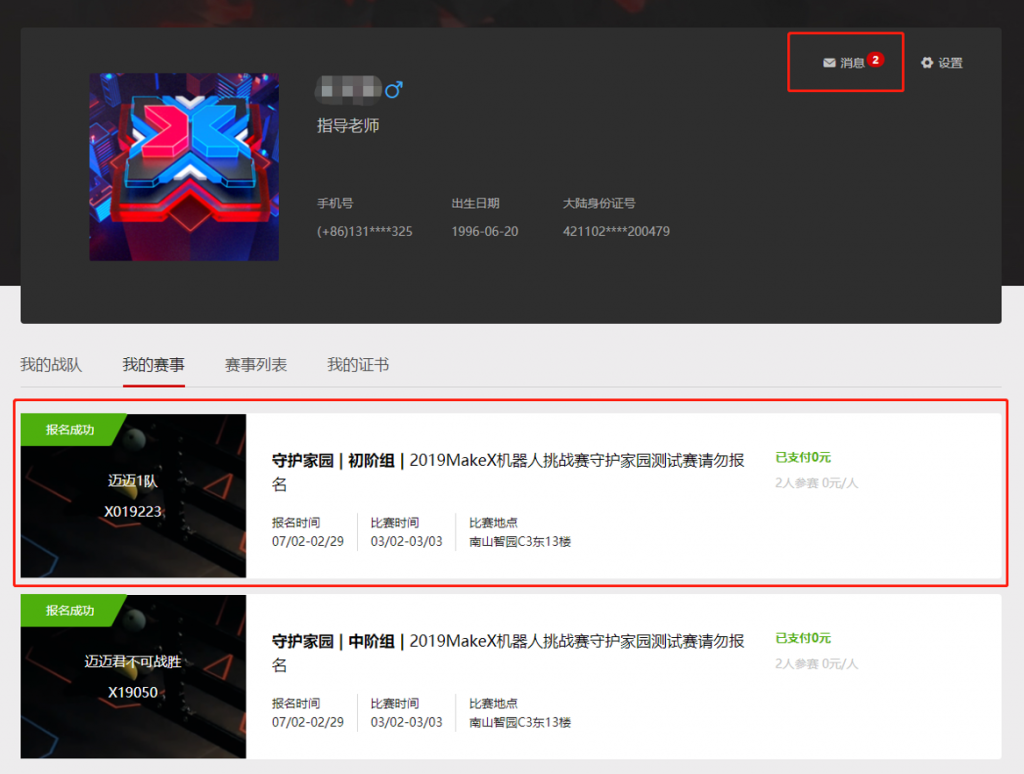Open the 迈迈1队 X019223 event thumbnail

click(133, 497)
